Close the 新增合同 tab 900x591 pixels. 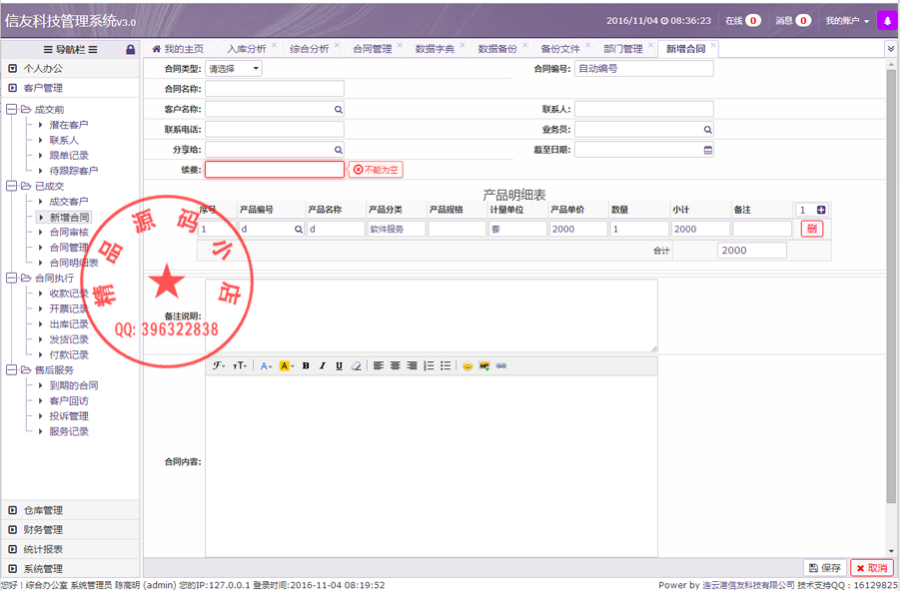click(x=713, y=45)
